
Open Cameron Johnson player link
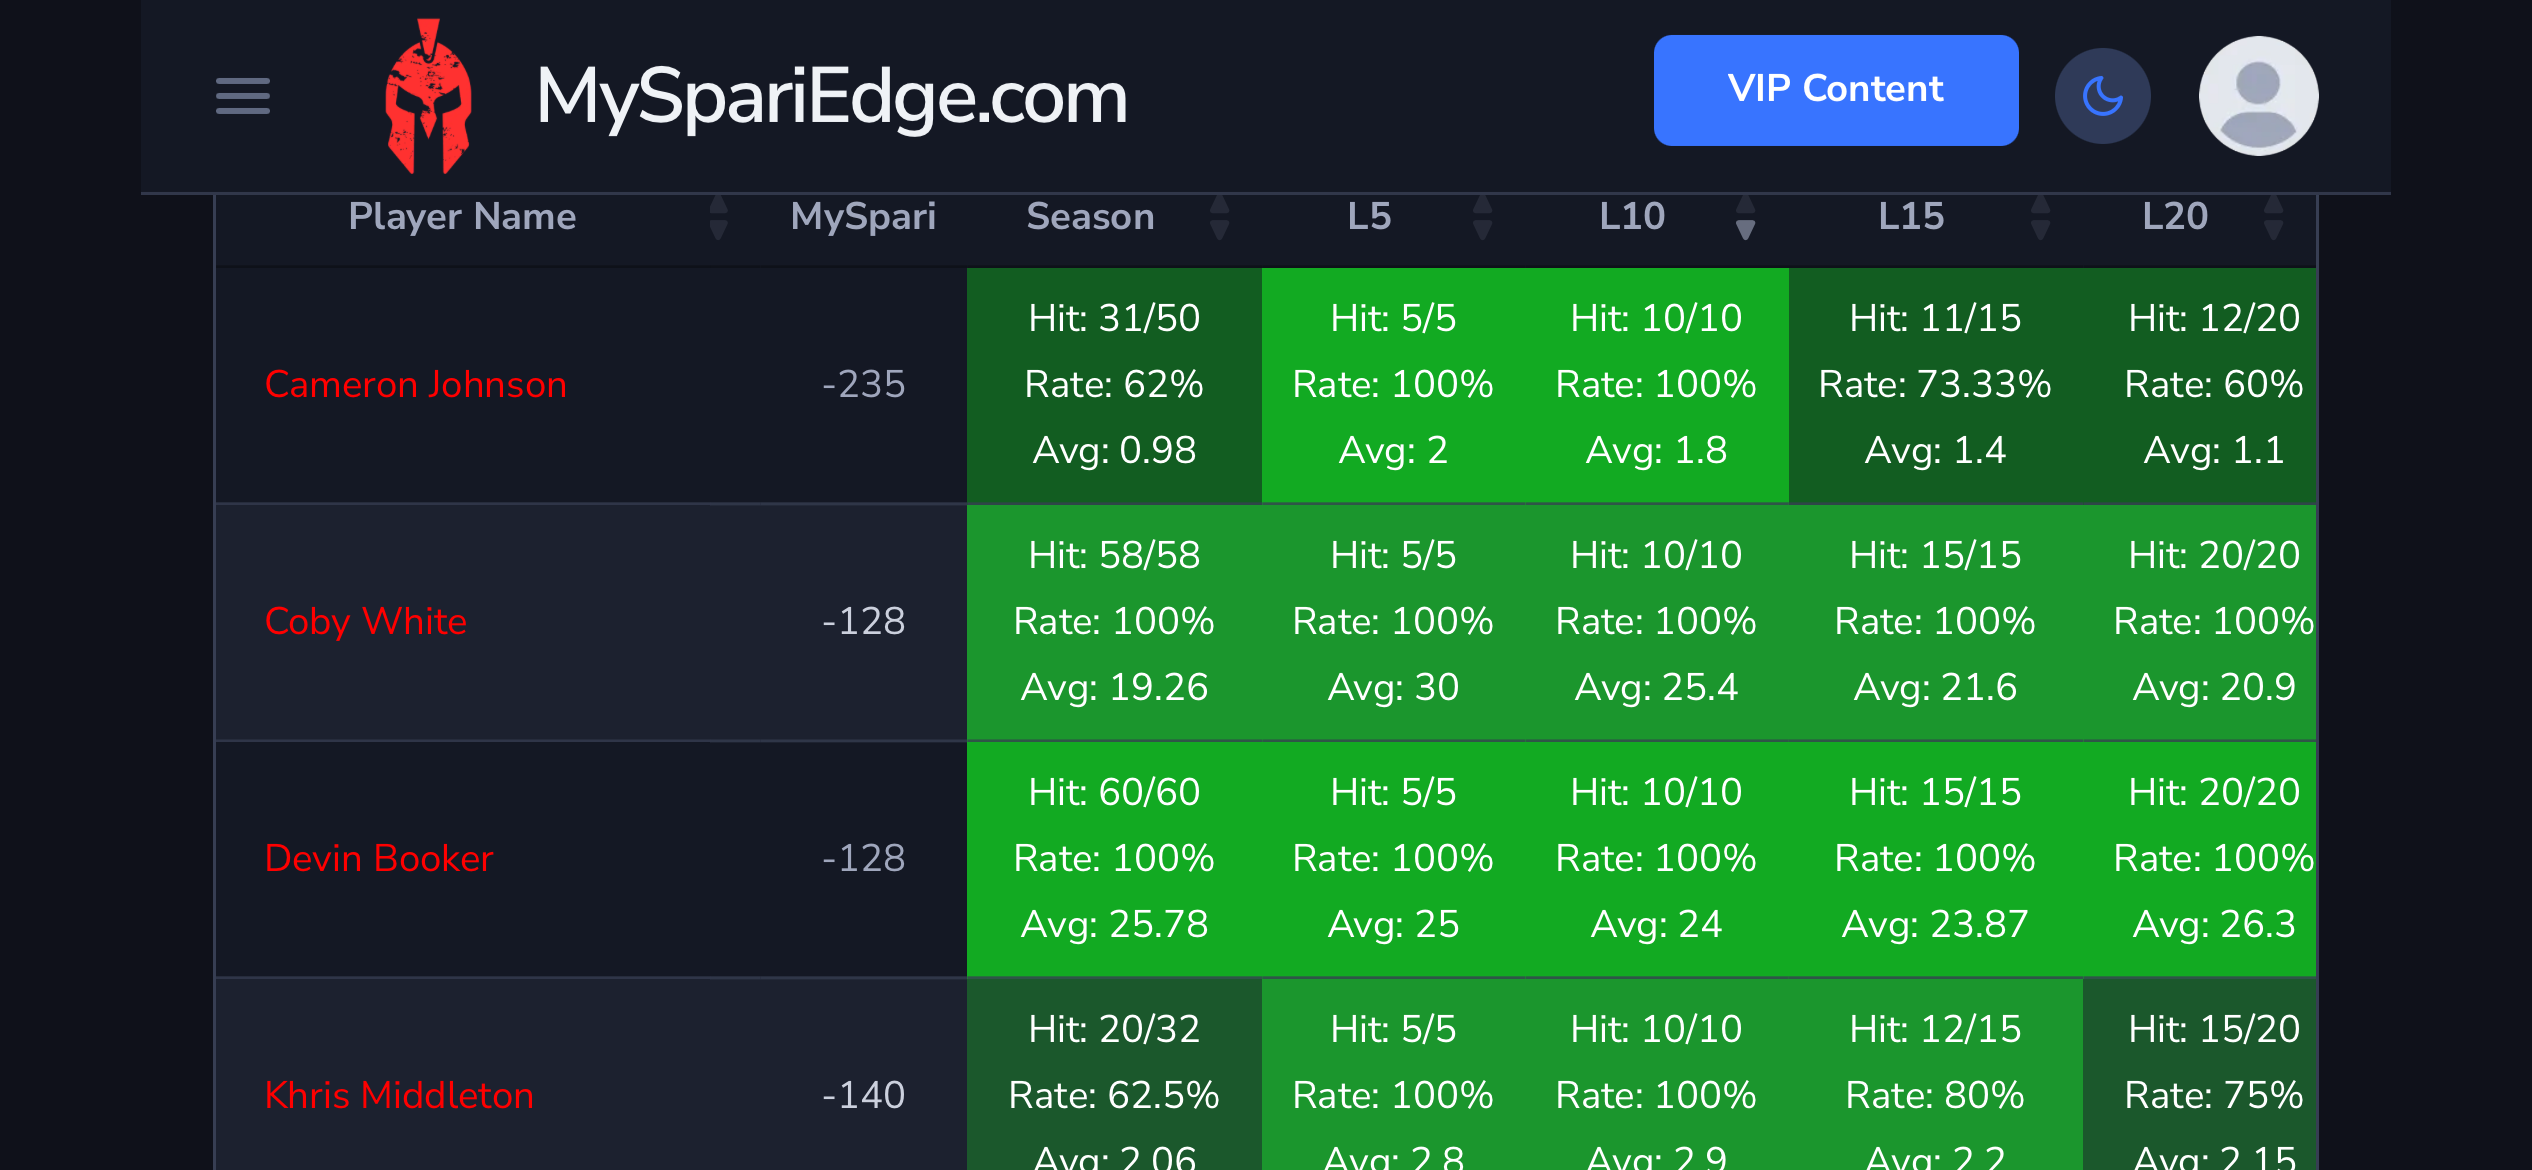point(416,385)
